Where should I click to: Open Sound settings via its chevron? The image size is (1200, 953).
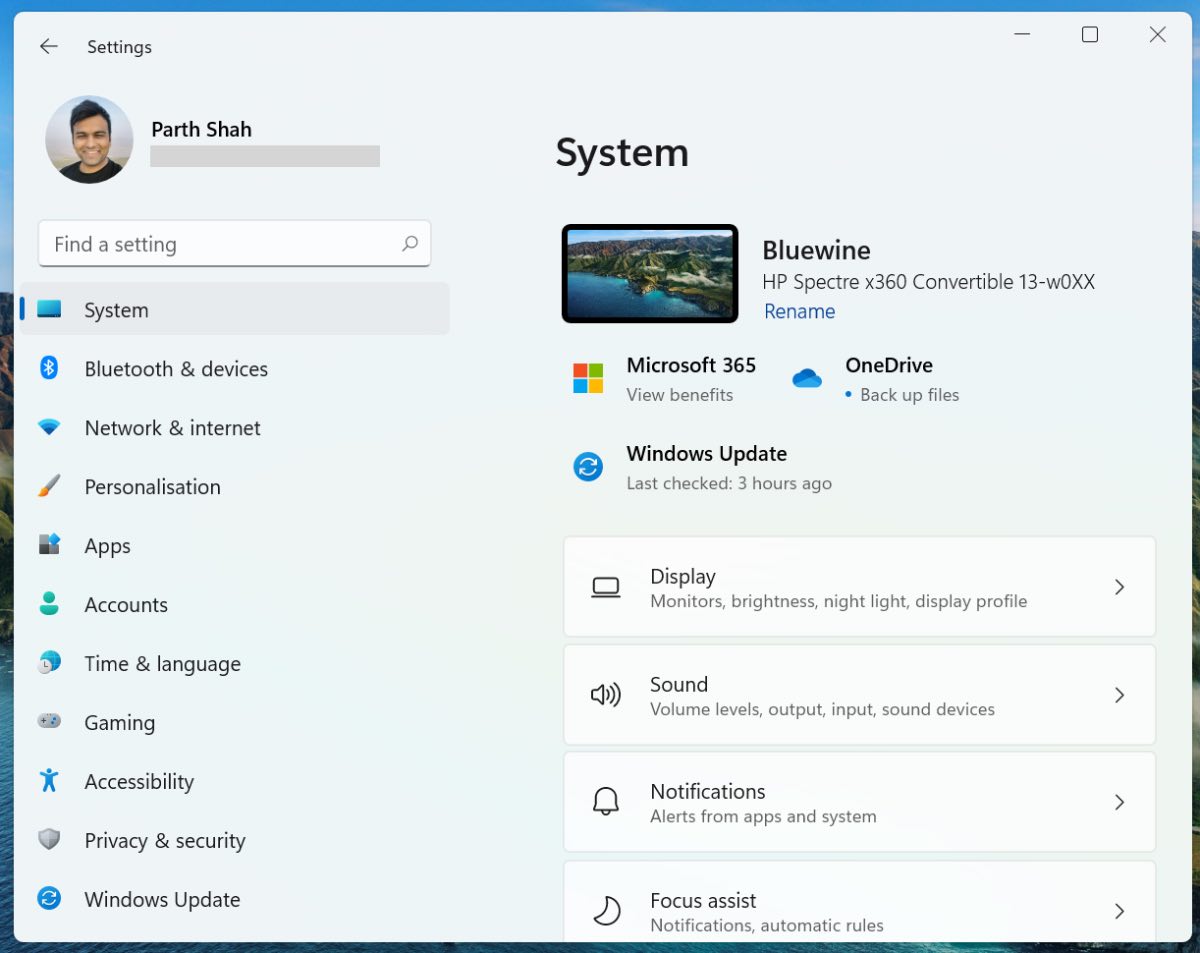(x=1119, y=695)
